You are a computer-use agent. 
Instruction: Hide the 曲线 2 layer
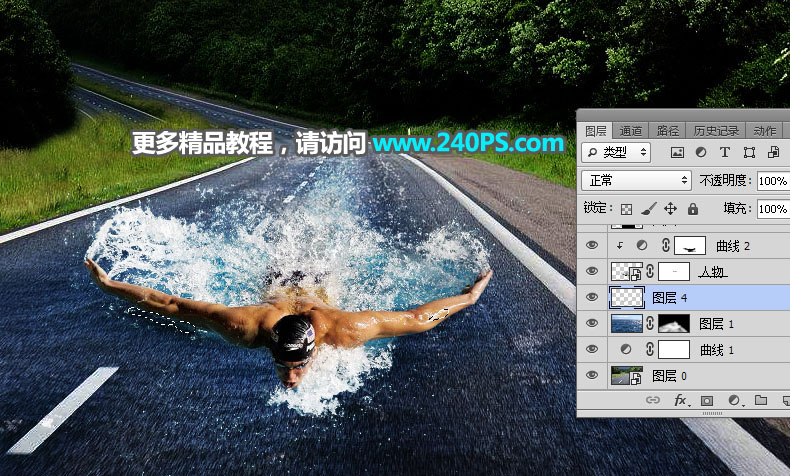tap(592, 245)
